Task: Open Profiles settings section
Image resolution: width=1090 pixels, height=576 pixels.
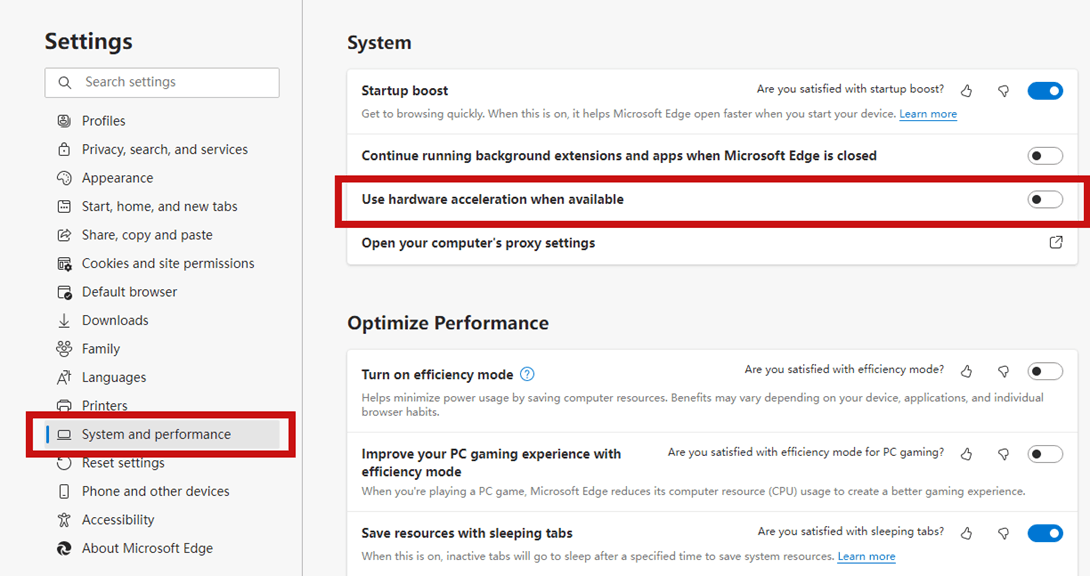Action: 103,121
